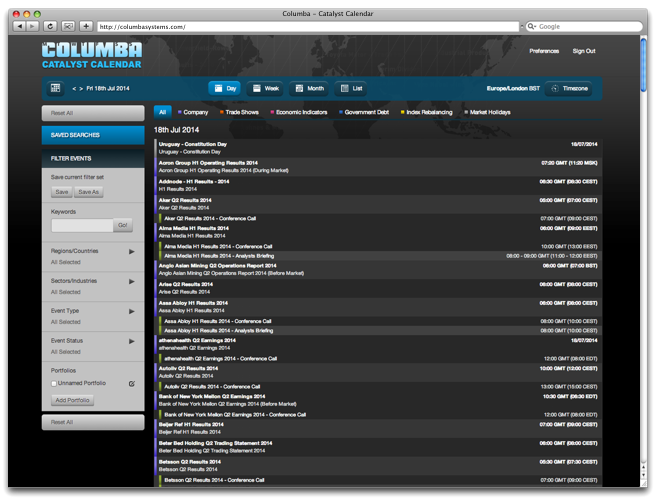Viewport: 655px width, 498px height.
Task: Filter by Company events
Action: click(193, 112)
